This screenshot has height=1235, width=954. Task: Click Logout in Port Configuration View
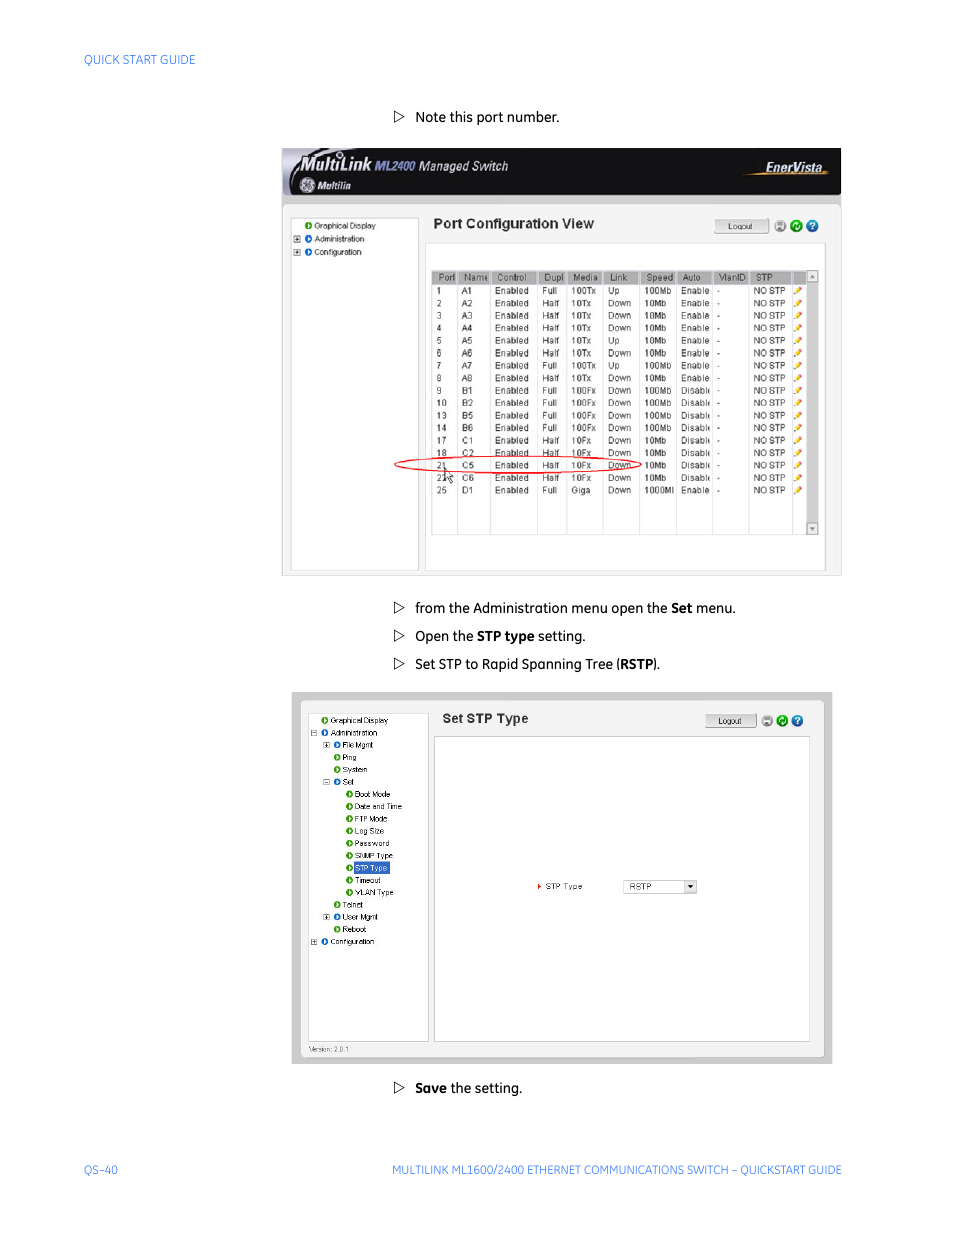pyautogui.click(x=741, y=226)
